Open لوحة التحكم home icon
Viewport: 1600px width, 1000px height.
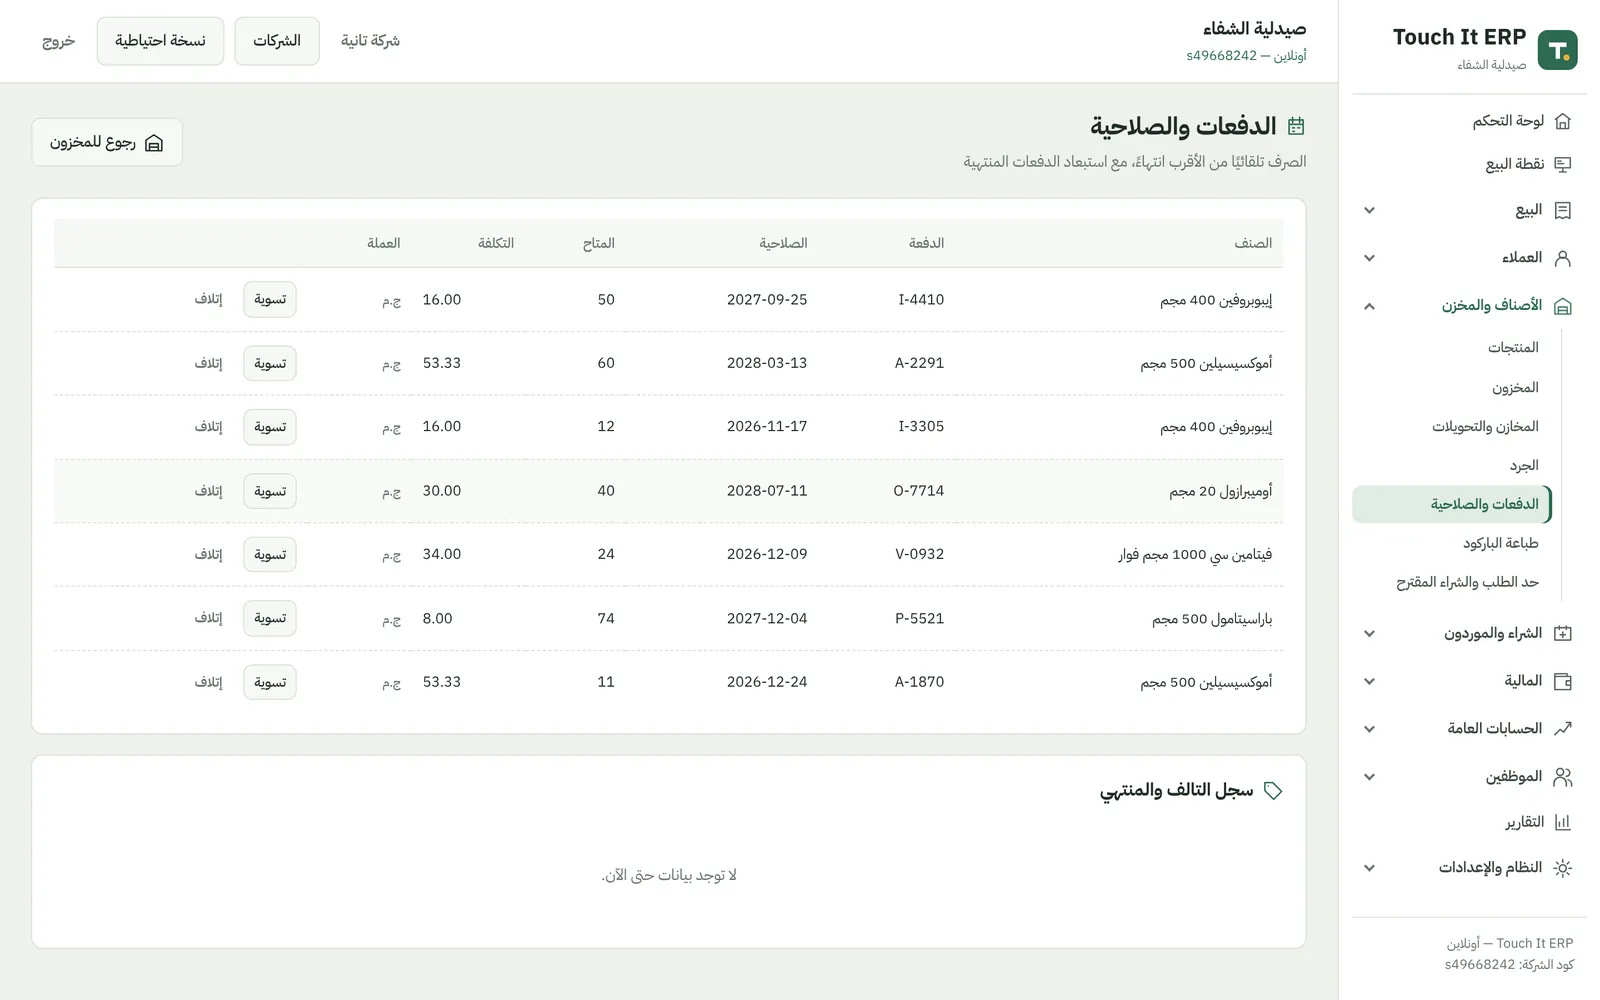coord(1563,121)
